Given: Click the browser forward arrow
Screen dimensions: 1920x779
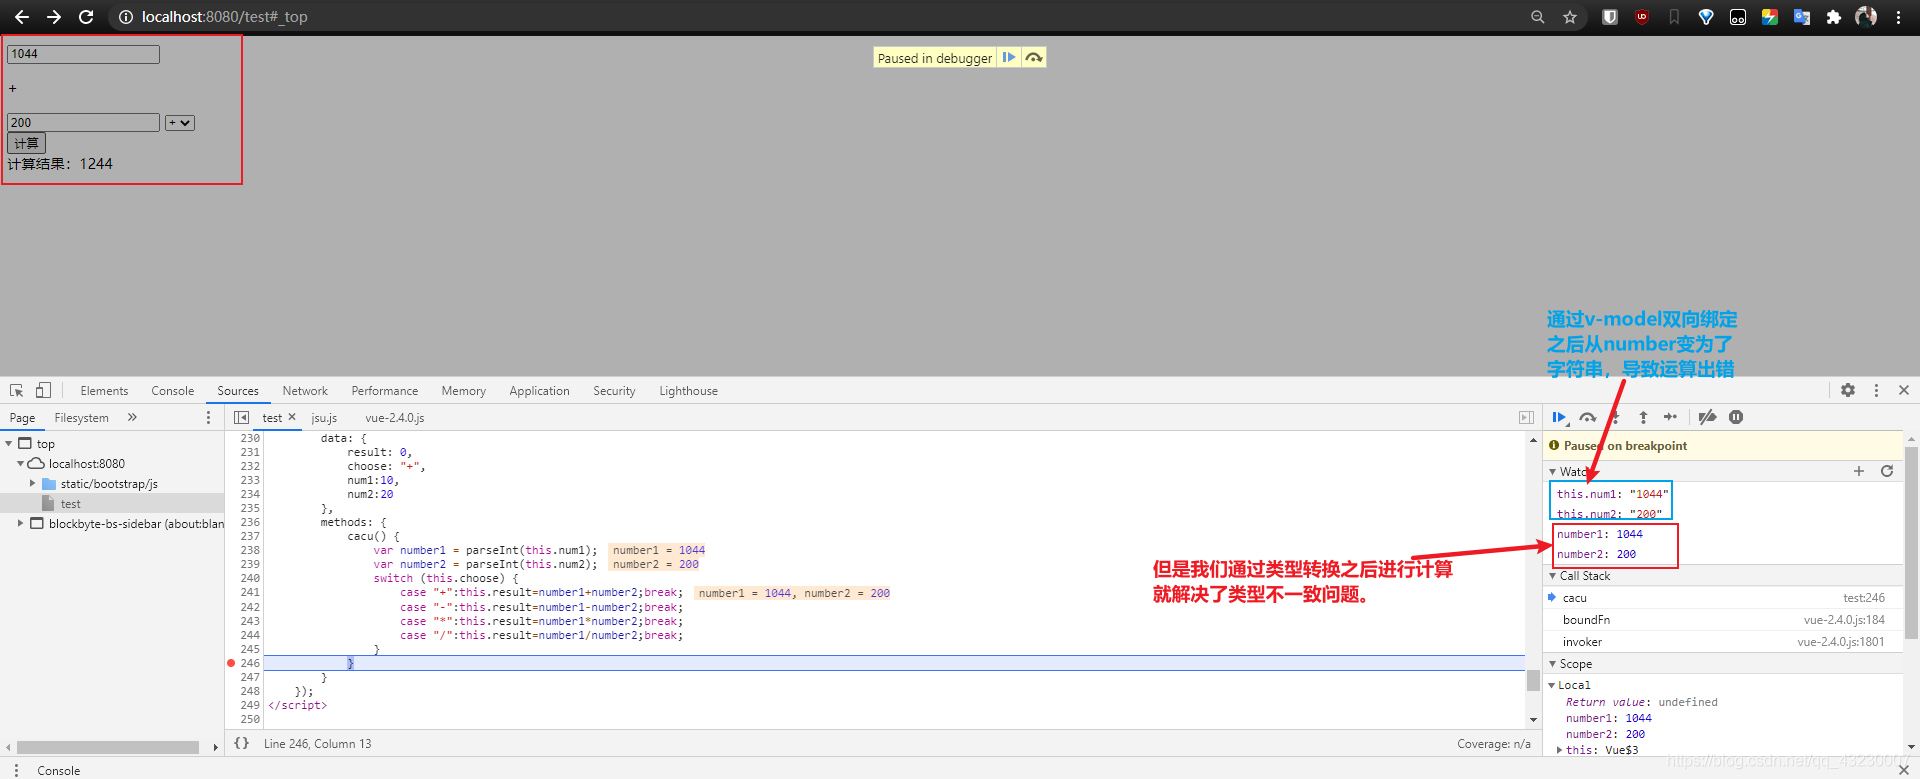Looking at the screenshot, I should (54, 17).
